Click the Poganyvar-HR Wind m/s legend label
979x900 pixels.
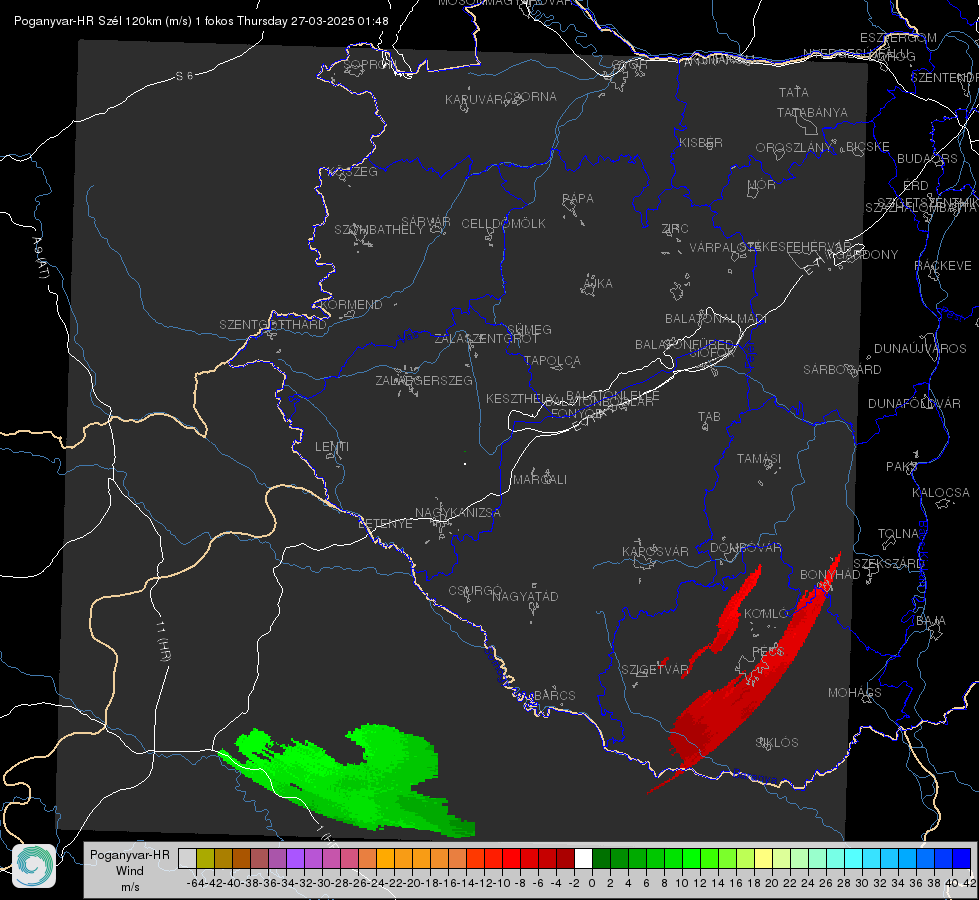point(130,871)
